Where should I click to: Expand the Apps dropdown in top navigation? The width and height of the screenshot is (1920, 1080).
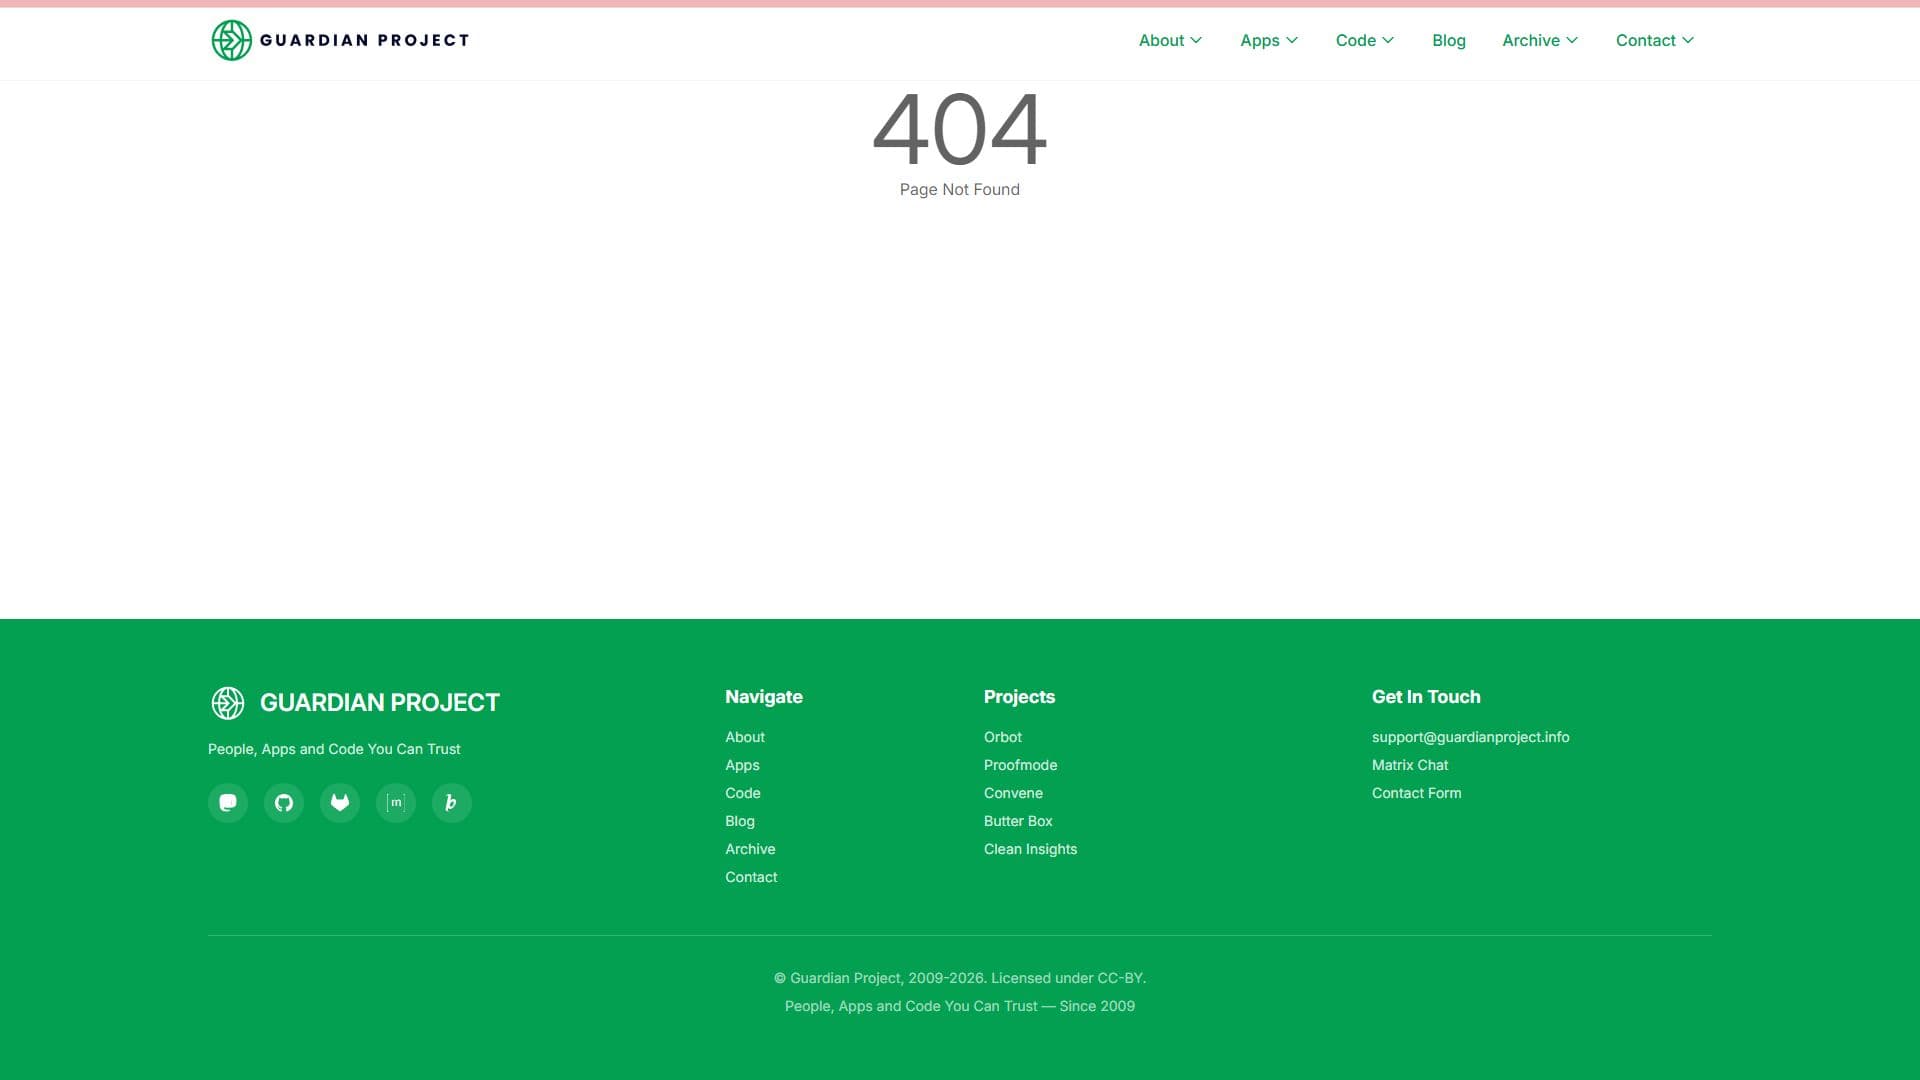1269,40
